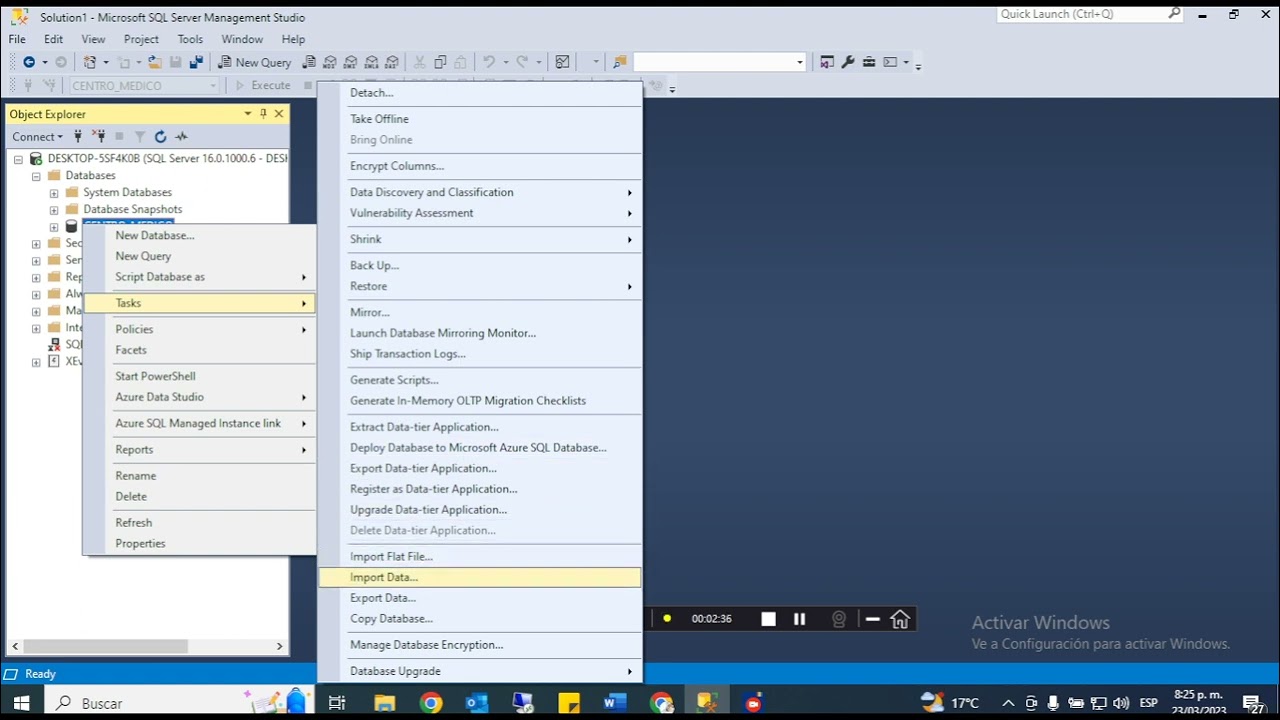Open Data Discovery and Classification submenu
Image resolution: width=1280 pixels, height=720 pixels.
(480, 192)
